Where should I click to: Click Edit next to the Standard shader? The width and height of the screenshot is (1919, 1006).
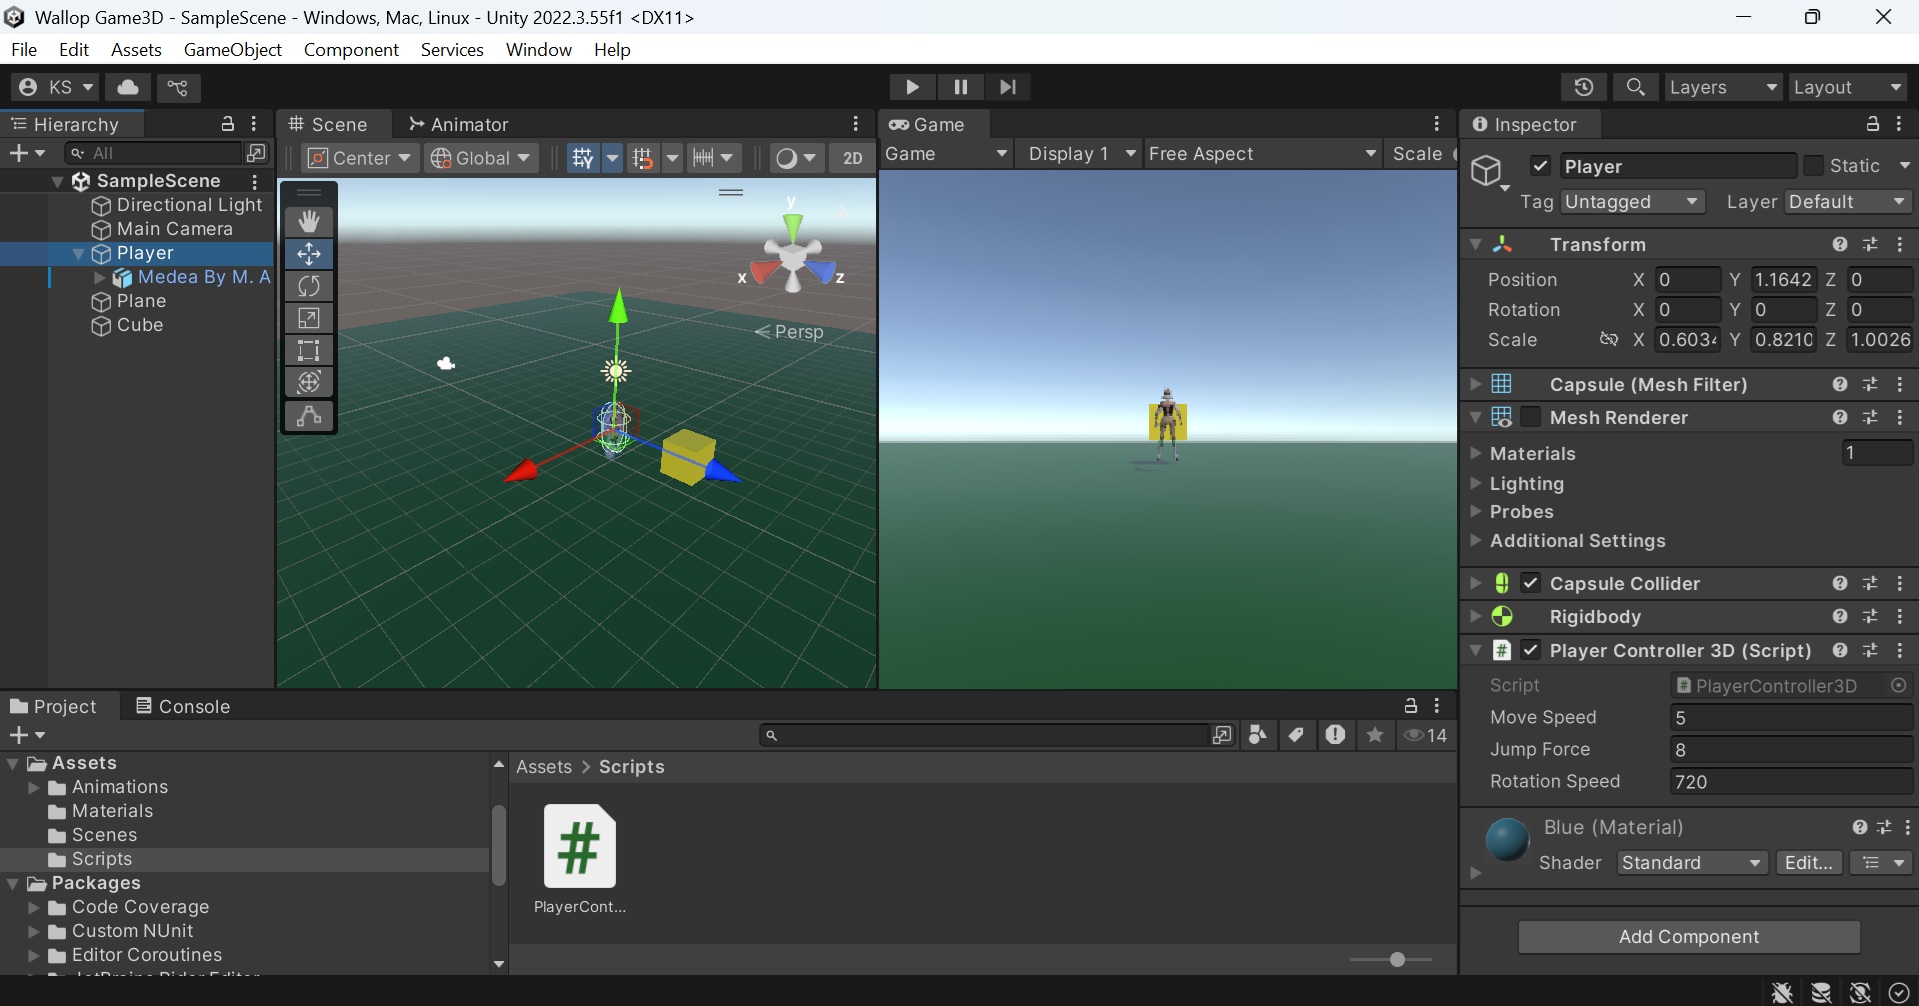[1809, 862]
